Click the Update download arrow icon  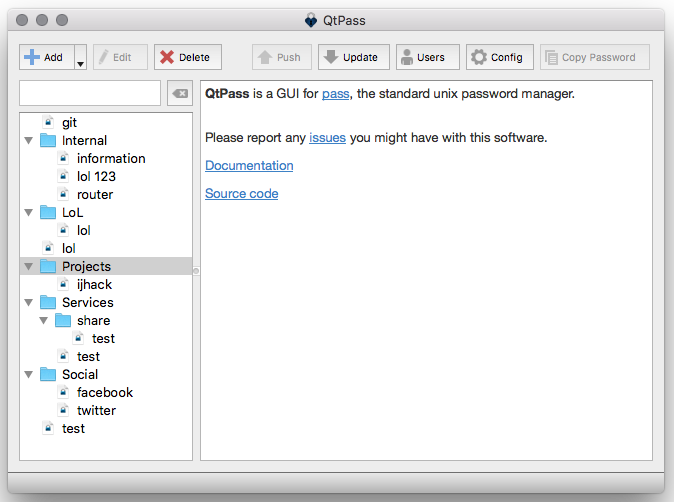(331, 57)
